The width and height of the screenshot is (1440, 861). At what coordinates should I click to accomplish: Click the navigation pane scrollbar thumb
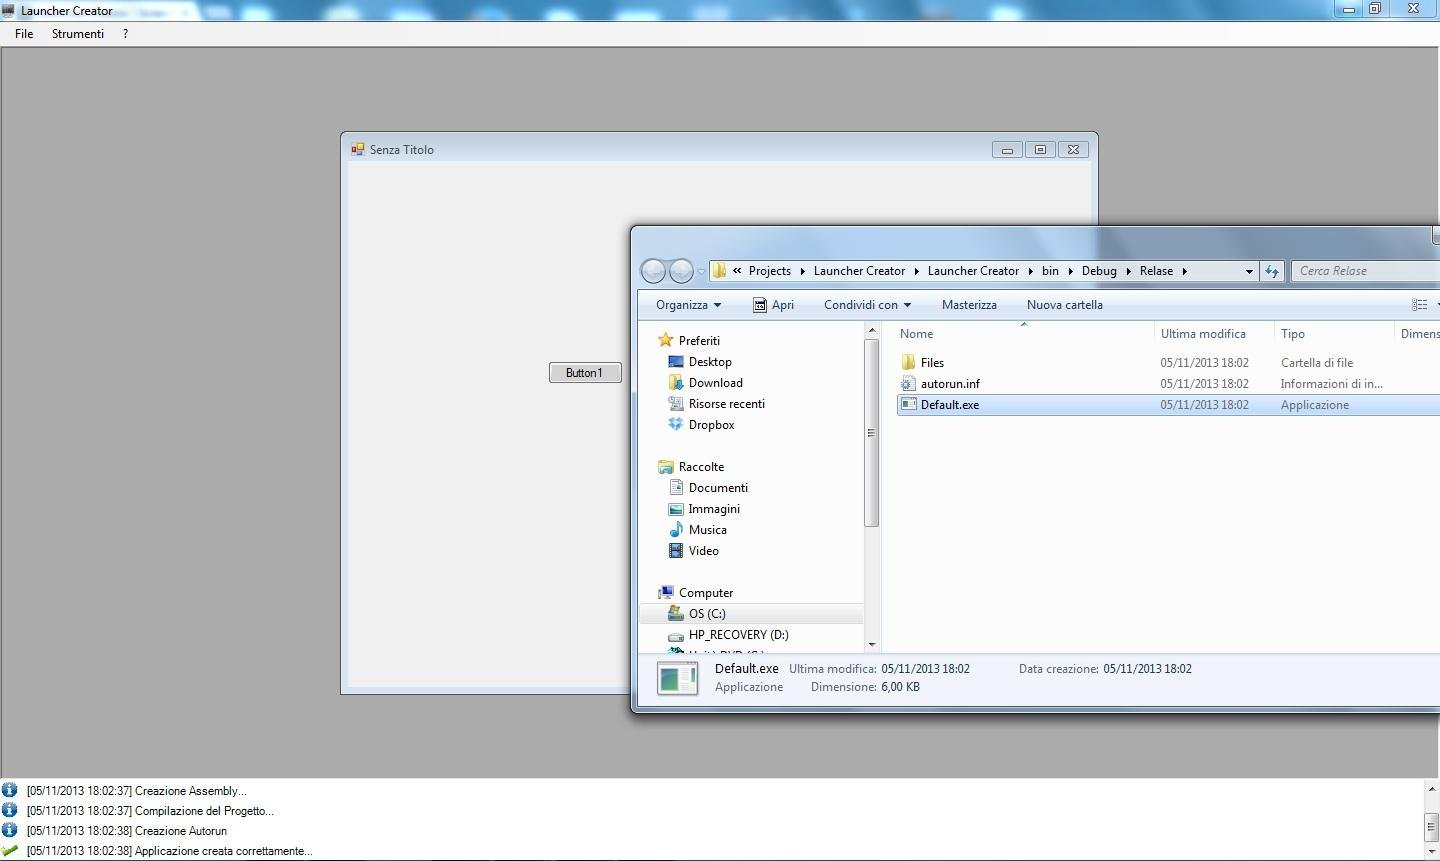click(x=872, y=433)
